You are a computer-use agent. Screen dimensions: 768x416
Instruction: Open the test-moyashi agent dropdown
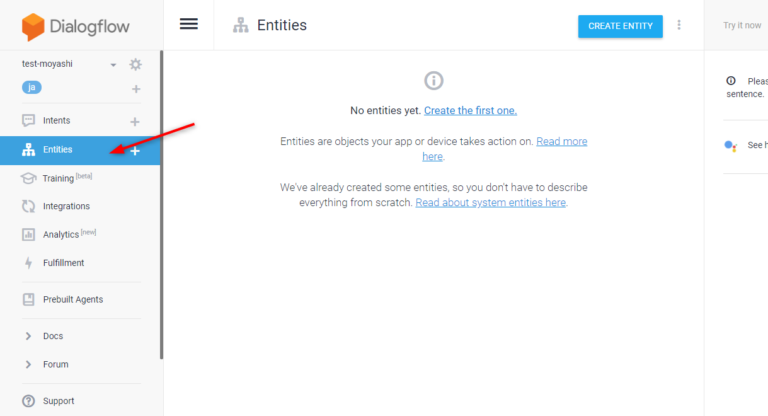click(x=113, y=65)
